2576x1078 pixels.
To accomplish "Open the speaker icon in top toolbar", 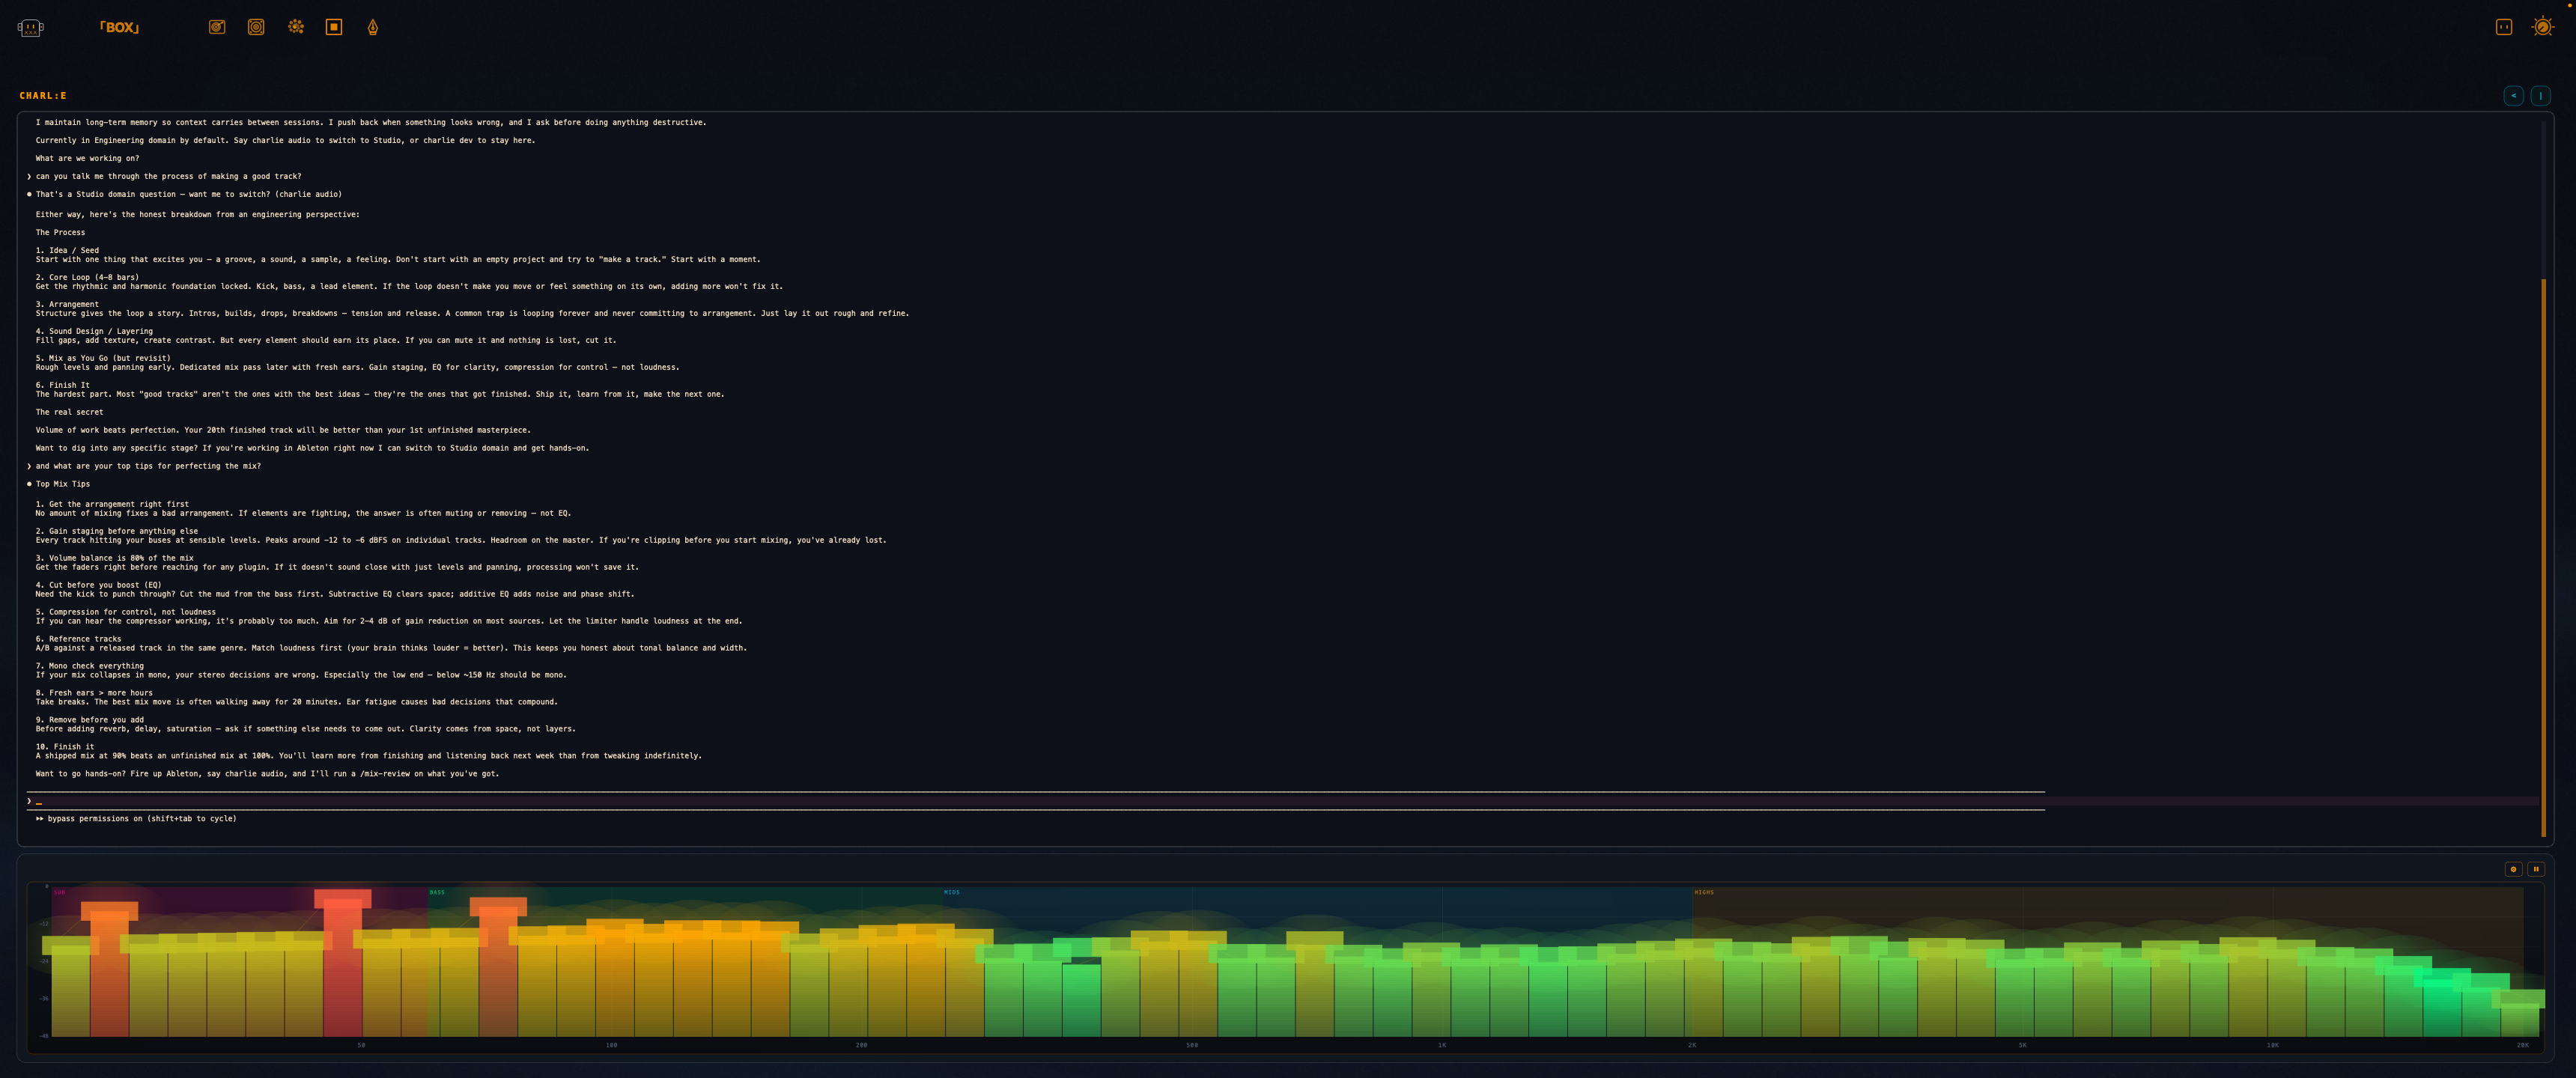I will click(256, 27).
